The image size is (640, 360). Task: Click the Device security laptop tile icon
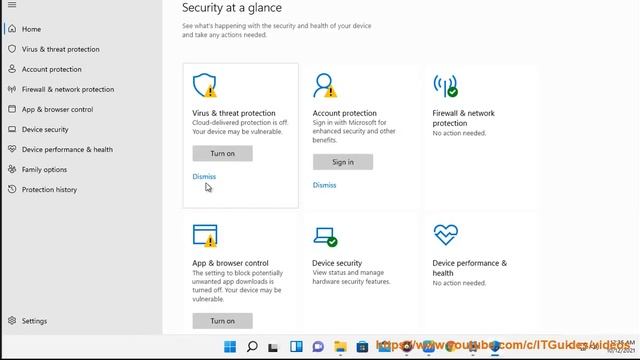[x=325, y=237]
